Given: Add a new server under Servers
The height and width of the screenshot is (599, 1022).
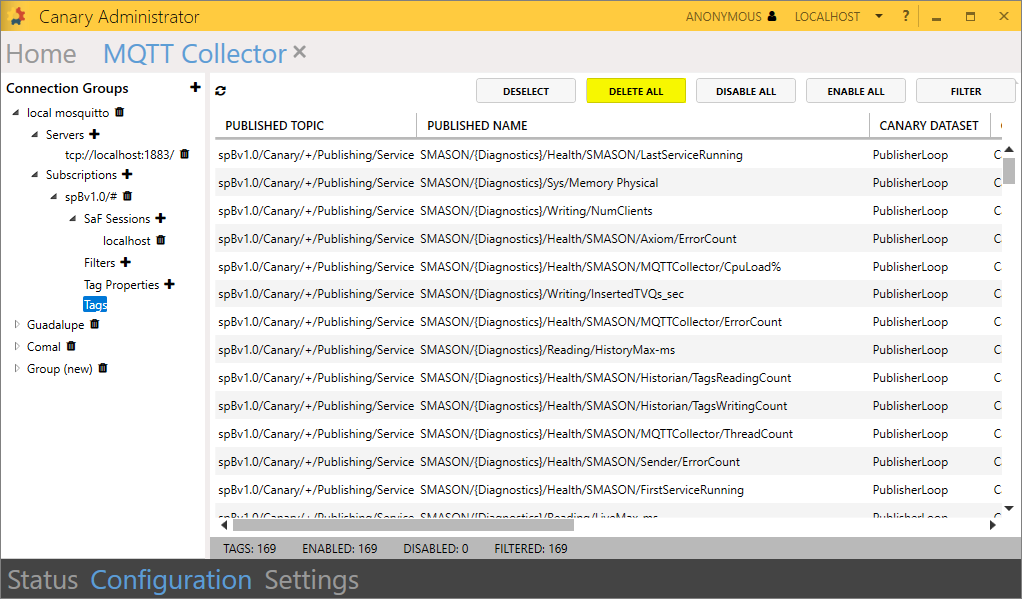Looking at the screenshot, I should pyautogui.click(x=95, y=134).
